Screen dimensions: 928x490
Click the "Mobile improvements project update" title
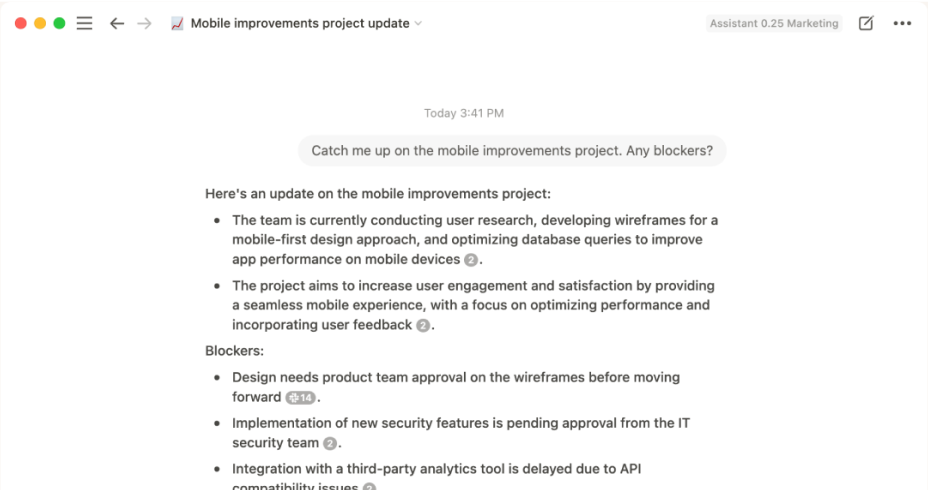(x=300, y=23)
